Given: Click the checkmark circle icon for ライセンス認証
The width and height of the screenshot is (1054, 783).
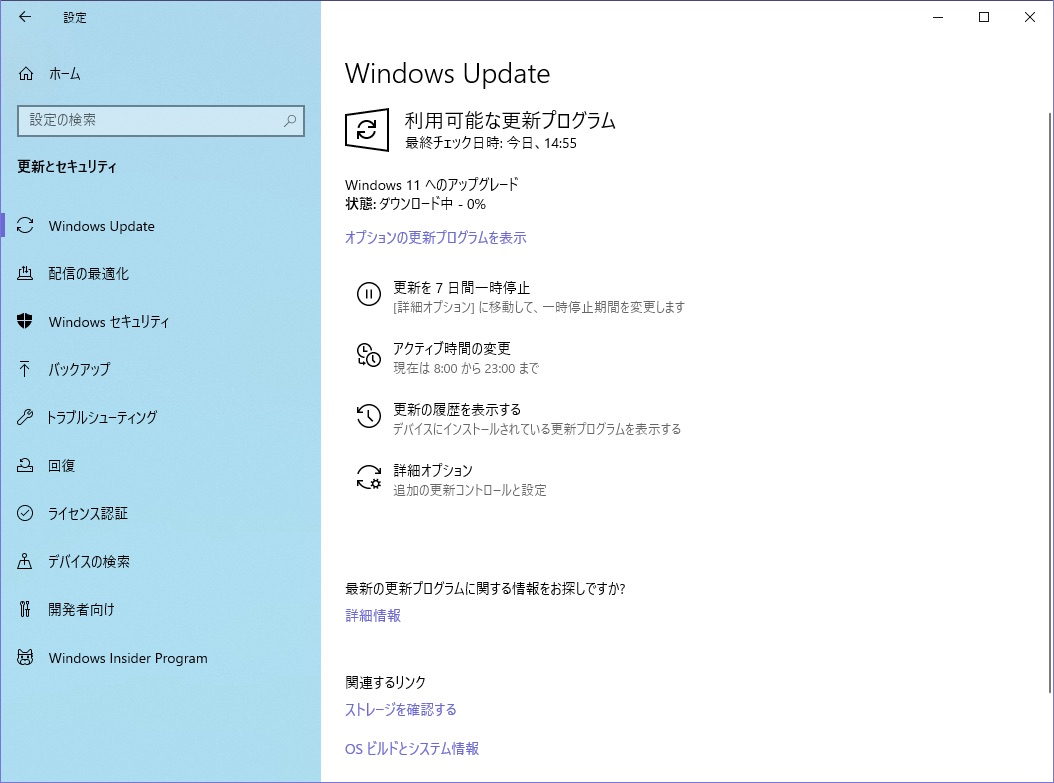Looking at the screenshot, I should (25, 513).
